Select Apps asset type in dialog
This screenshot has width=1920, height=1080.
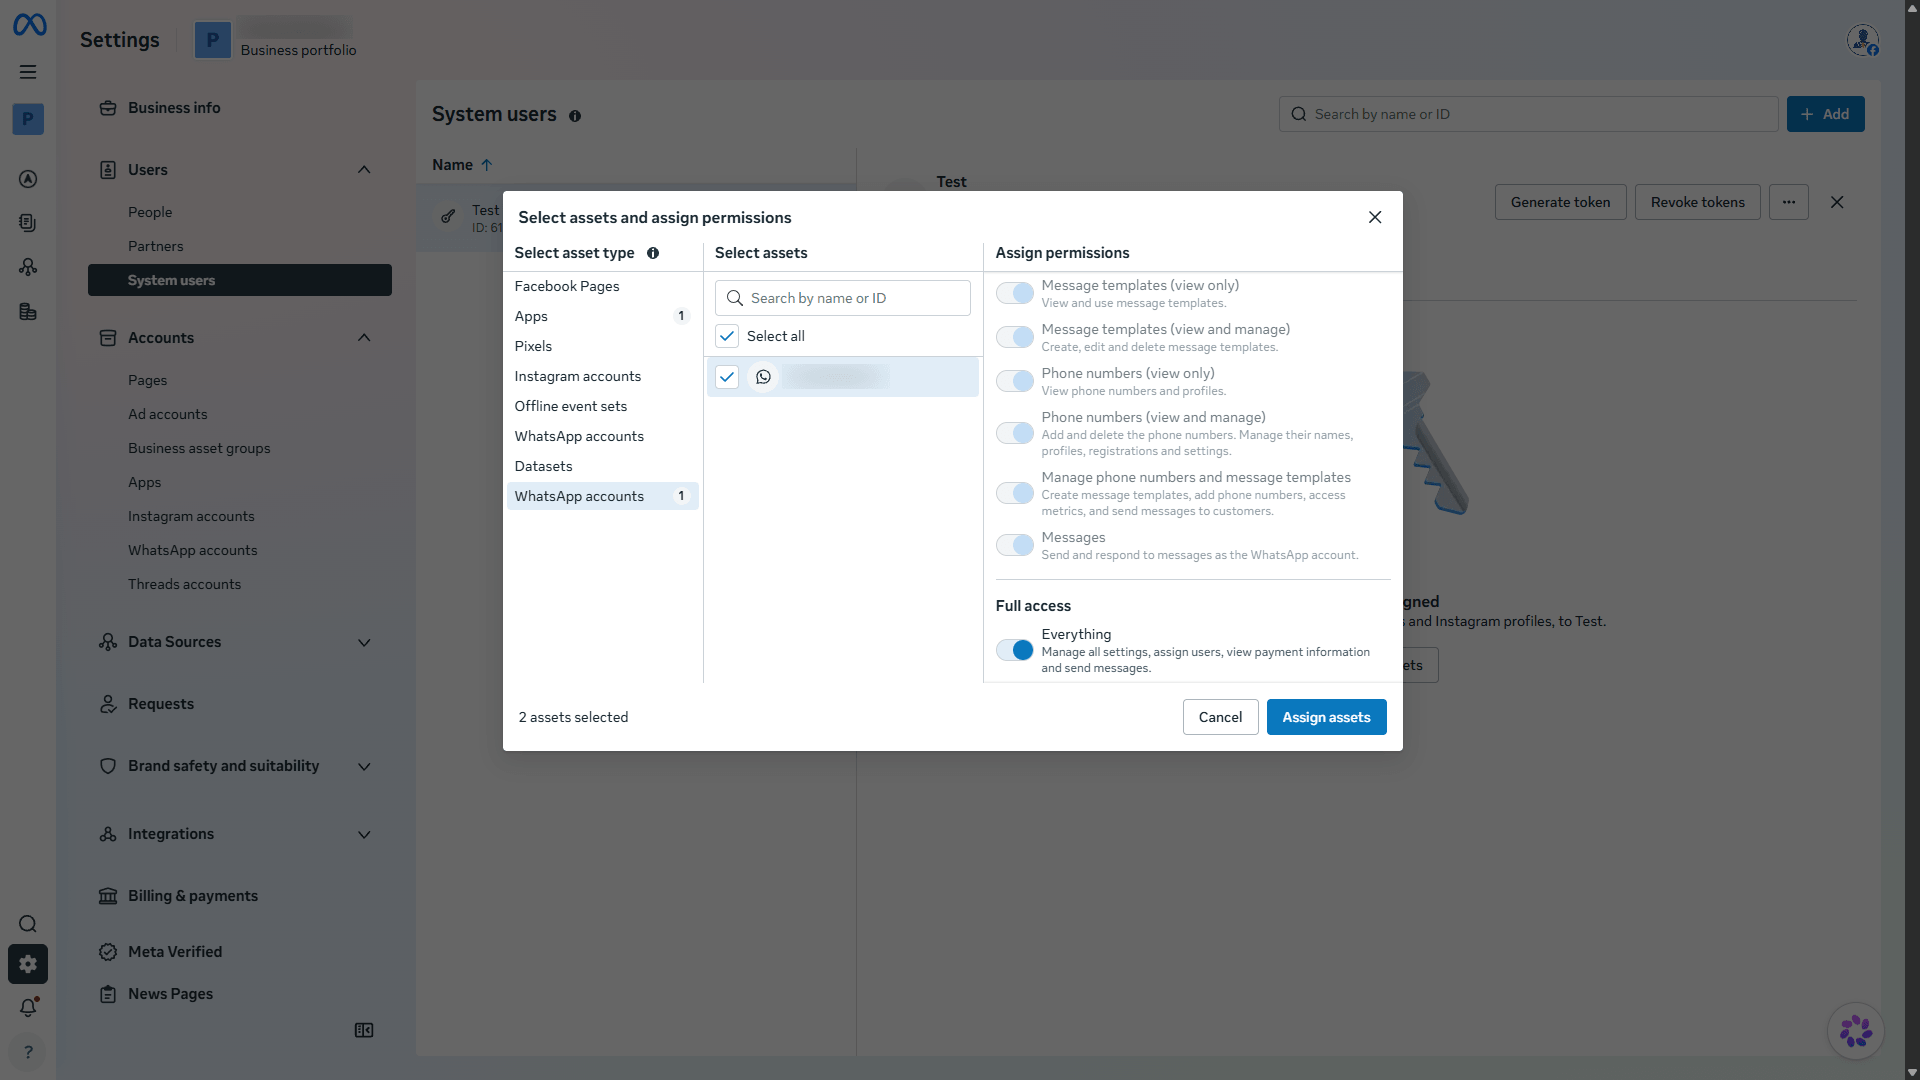(x=602, y=316)
